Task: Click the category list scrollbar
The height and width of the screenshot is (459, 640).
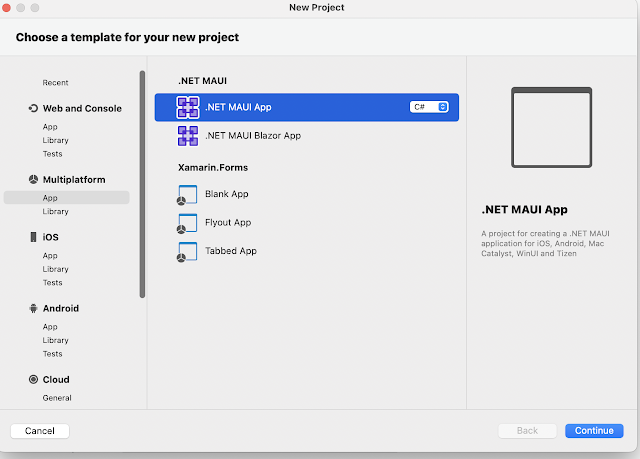Action: point(142,184)
